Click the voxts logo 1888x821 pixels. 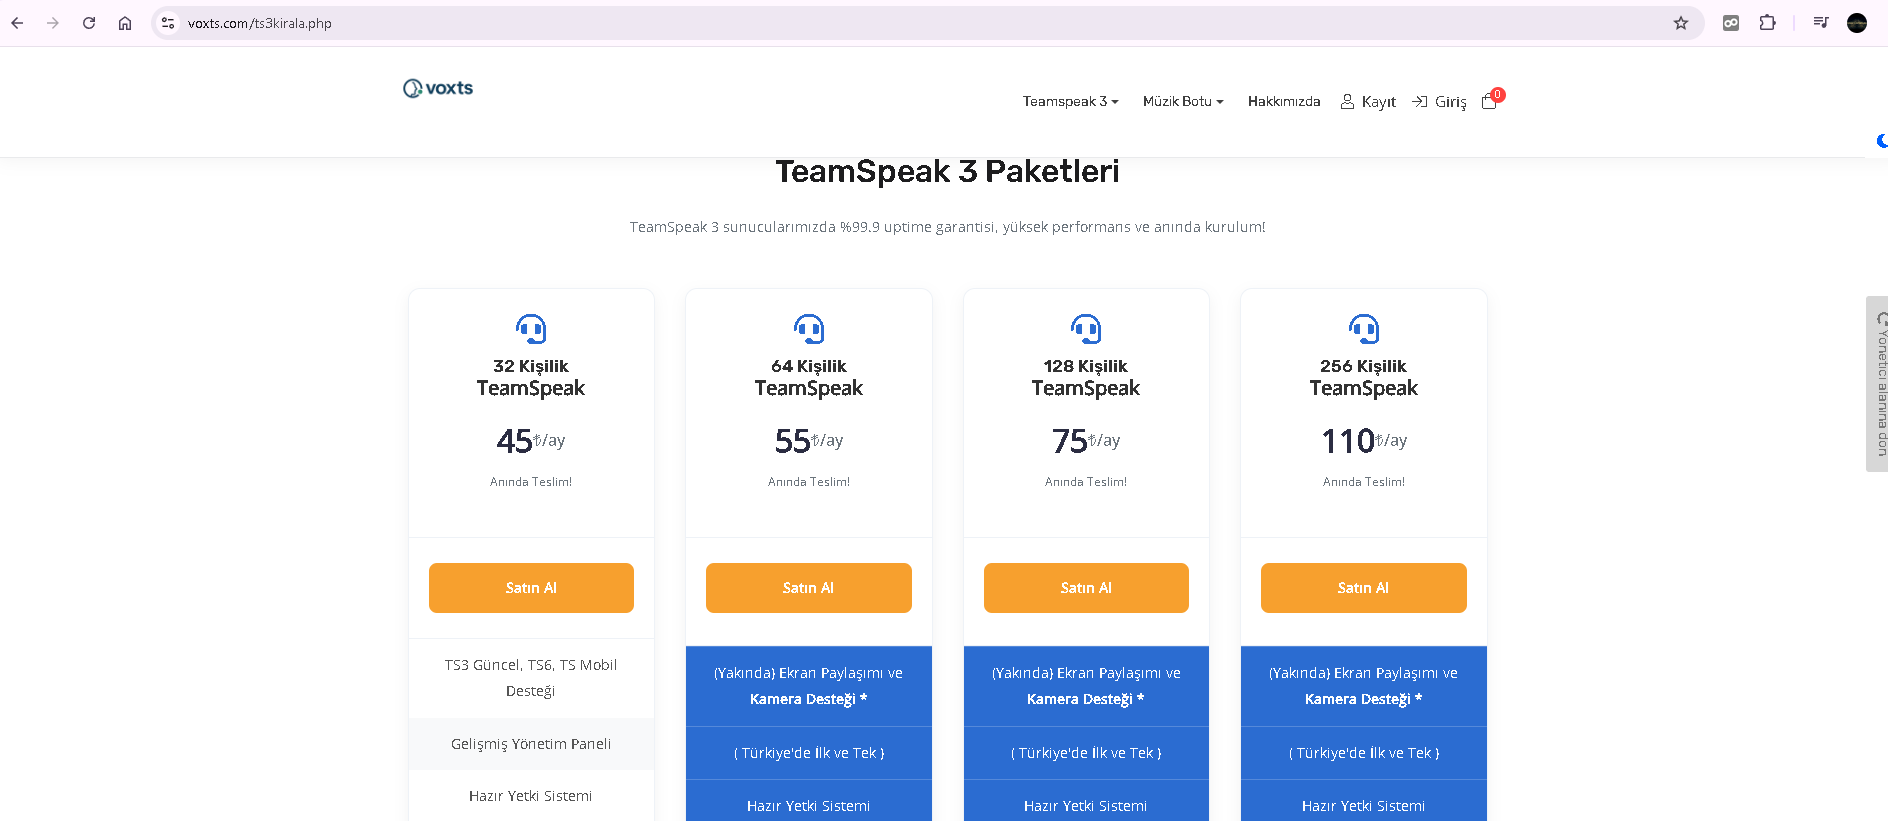click(x=438, y=88)
